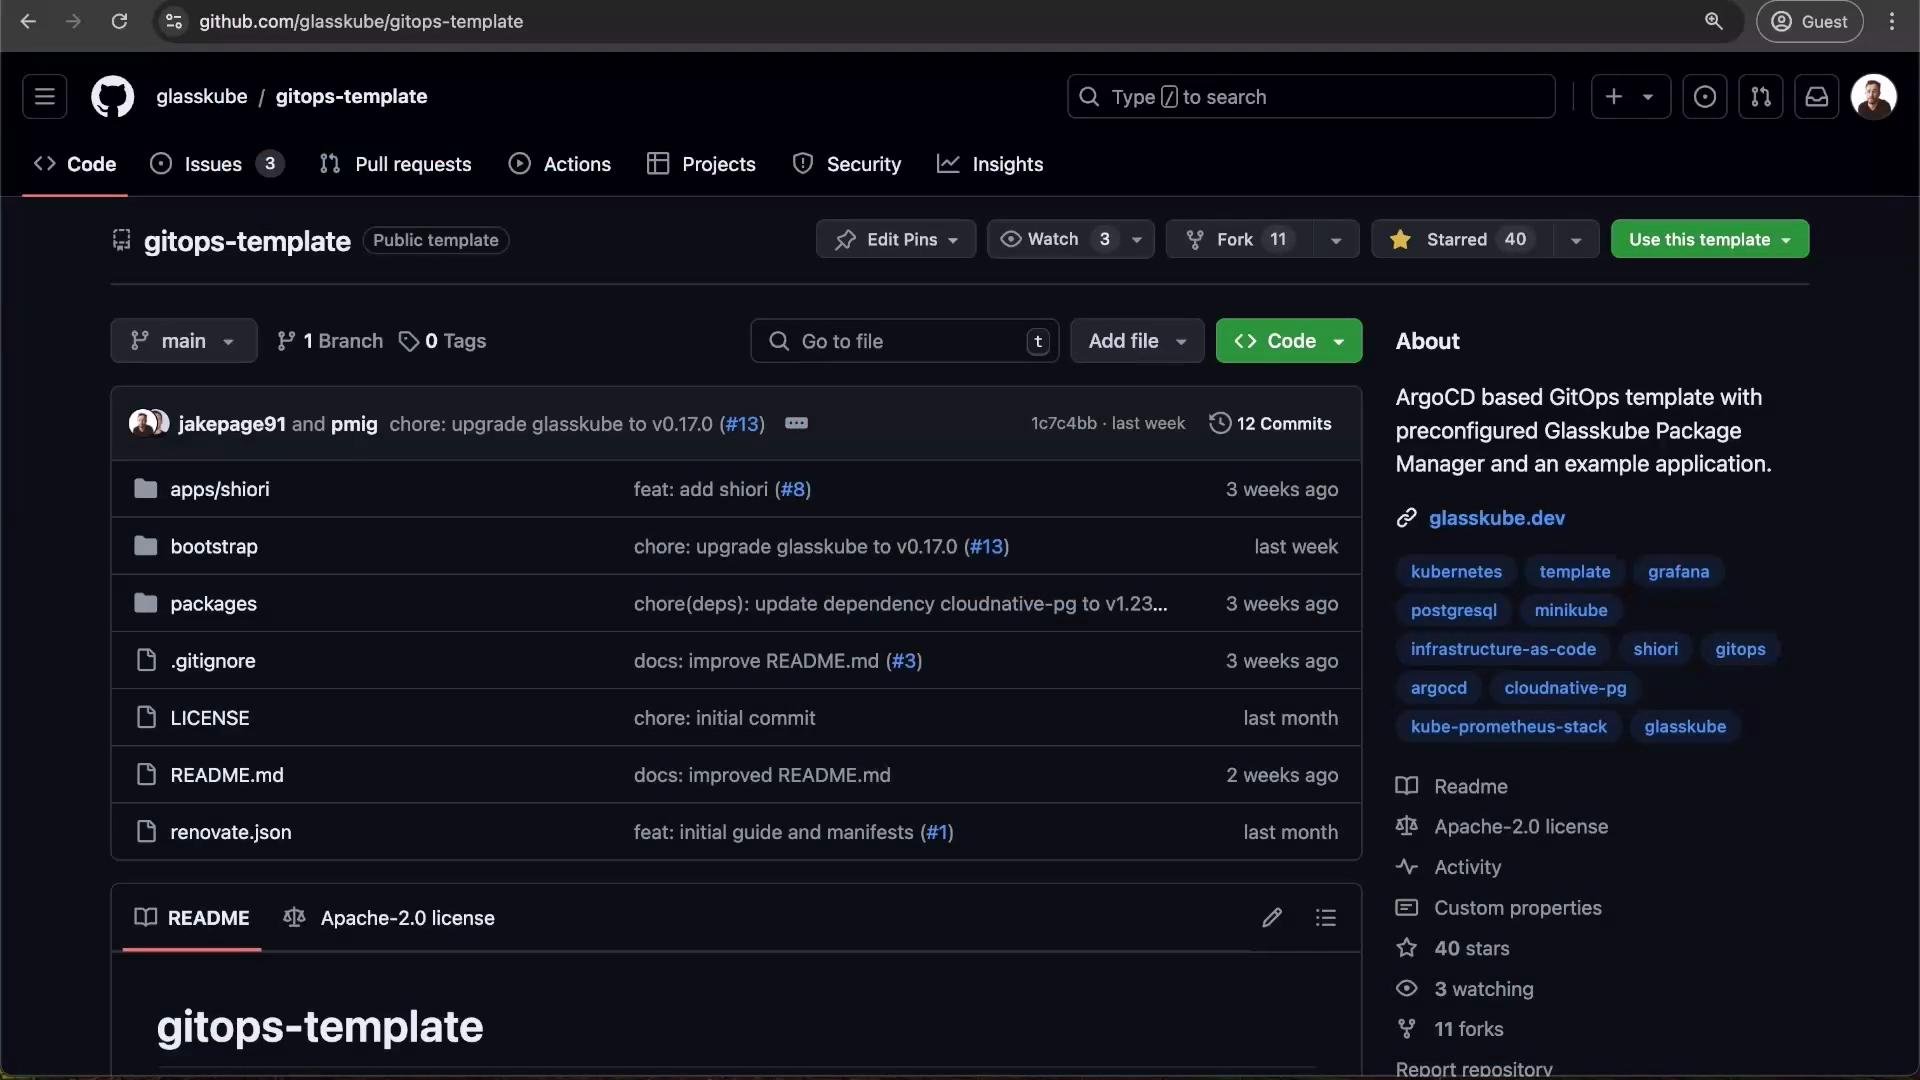Open the glasskube owner link
This screenshot has height=1080, width=1920.
pyautogui.click(x=201, y=97)
